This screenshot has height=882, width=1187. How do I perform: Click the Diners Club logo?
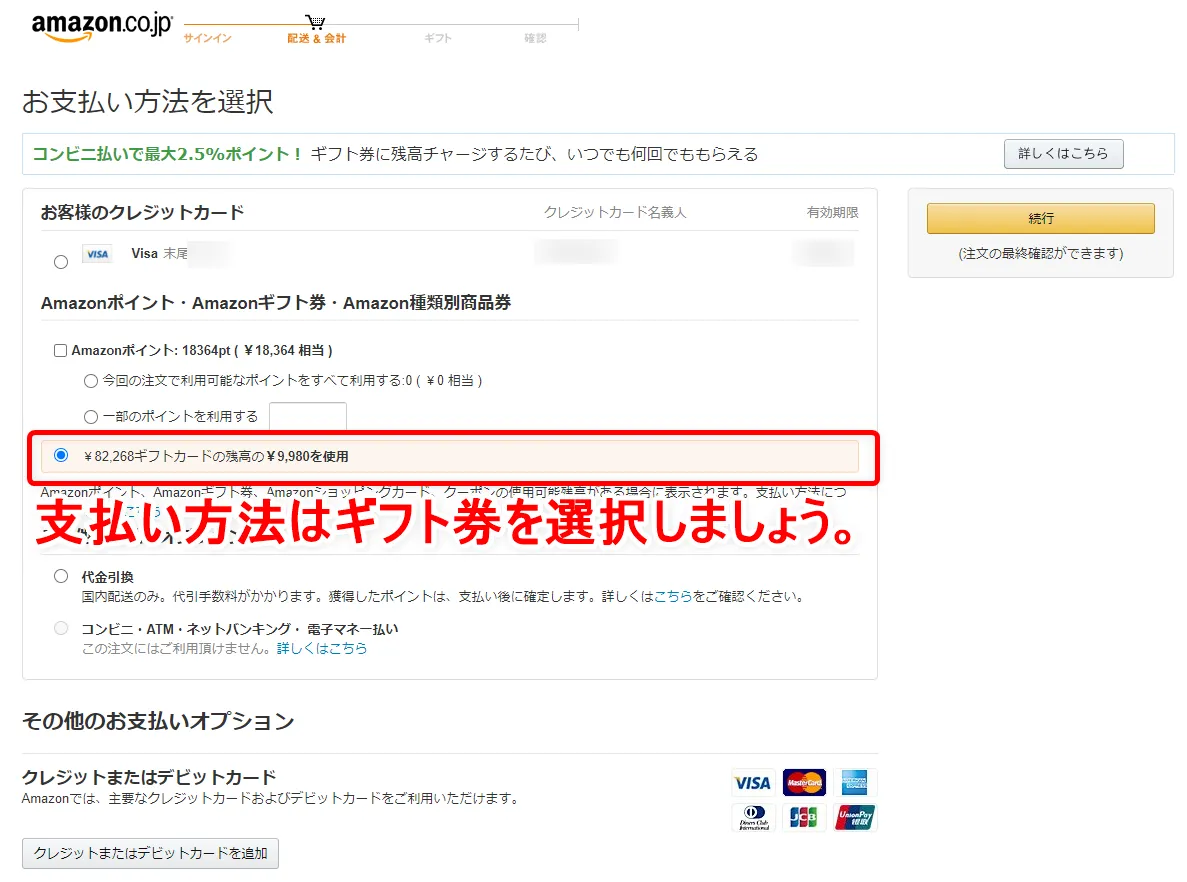coord(753,818)
